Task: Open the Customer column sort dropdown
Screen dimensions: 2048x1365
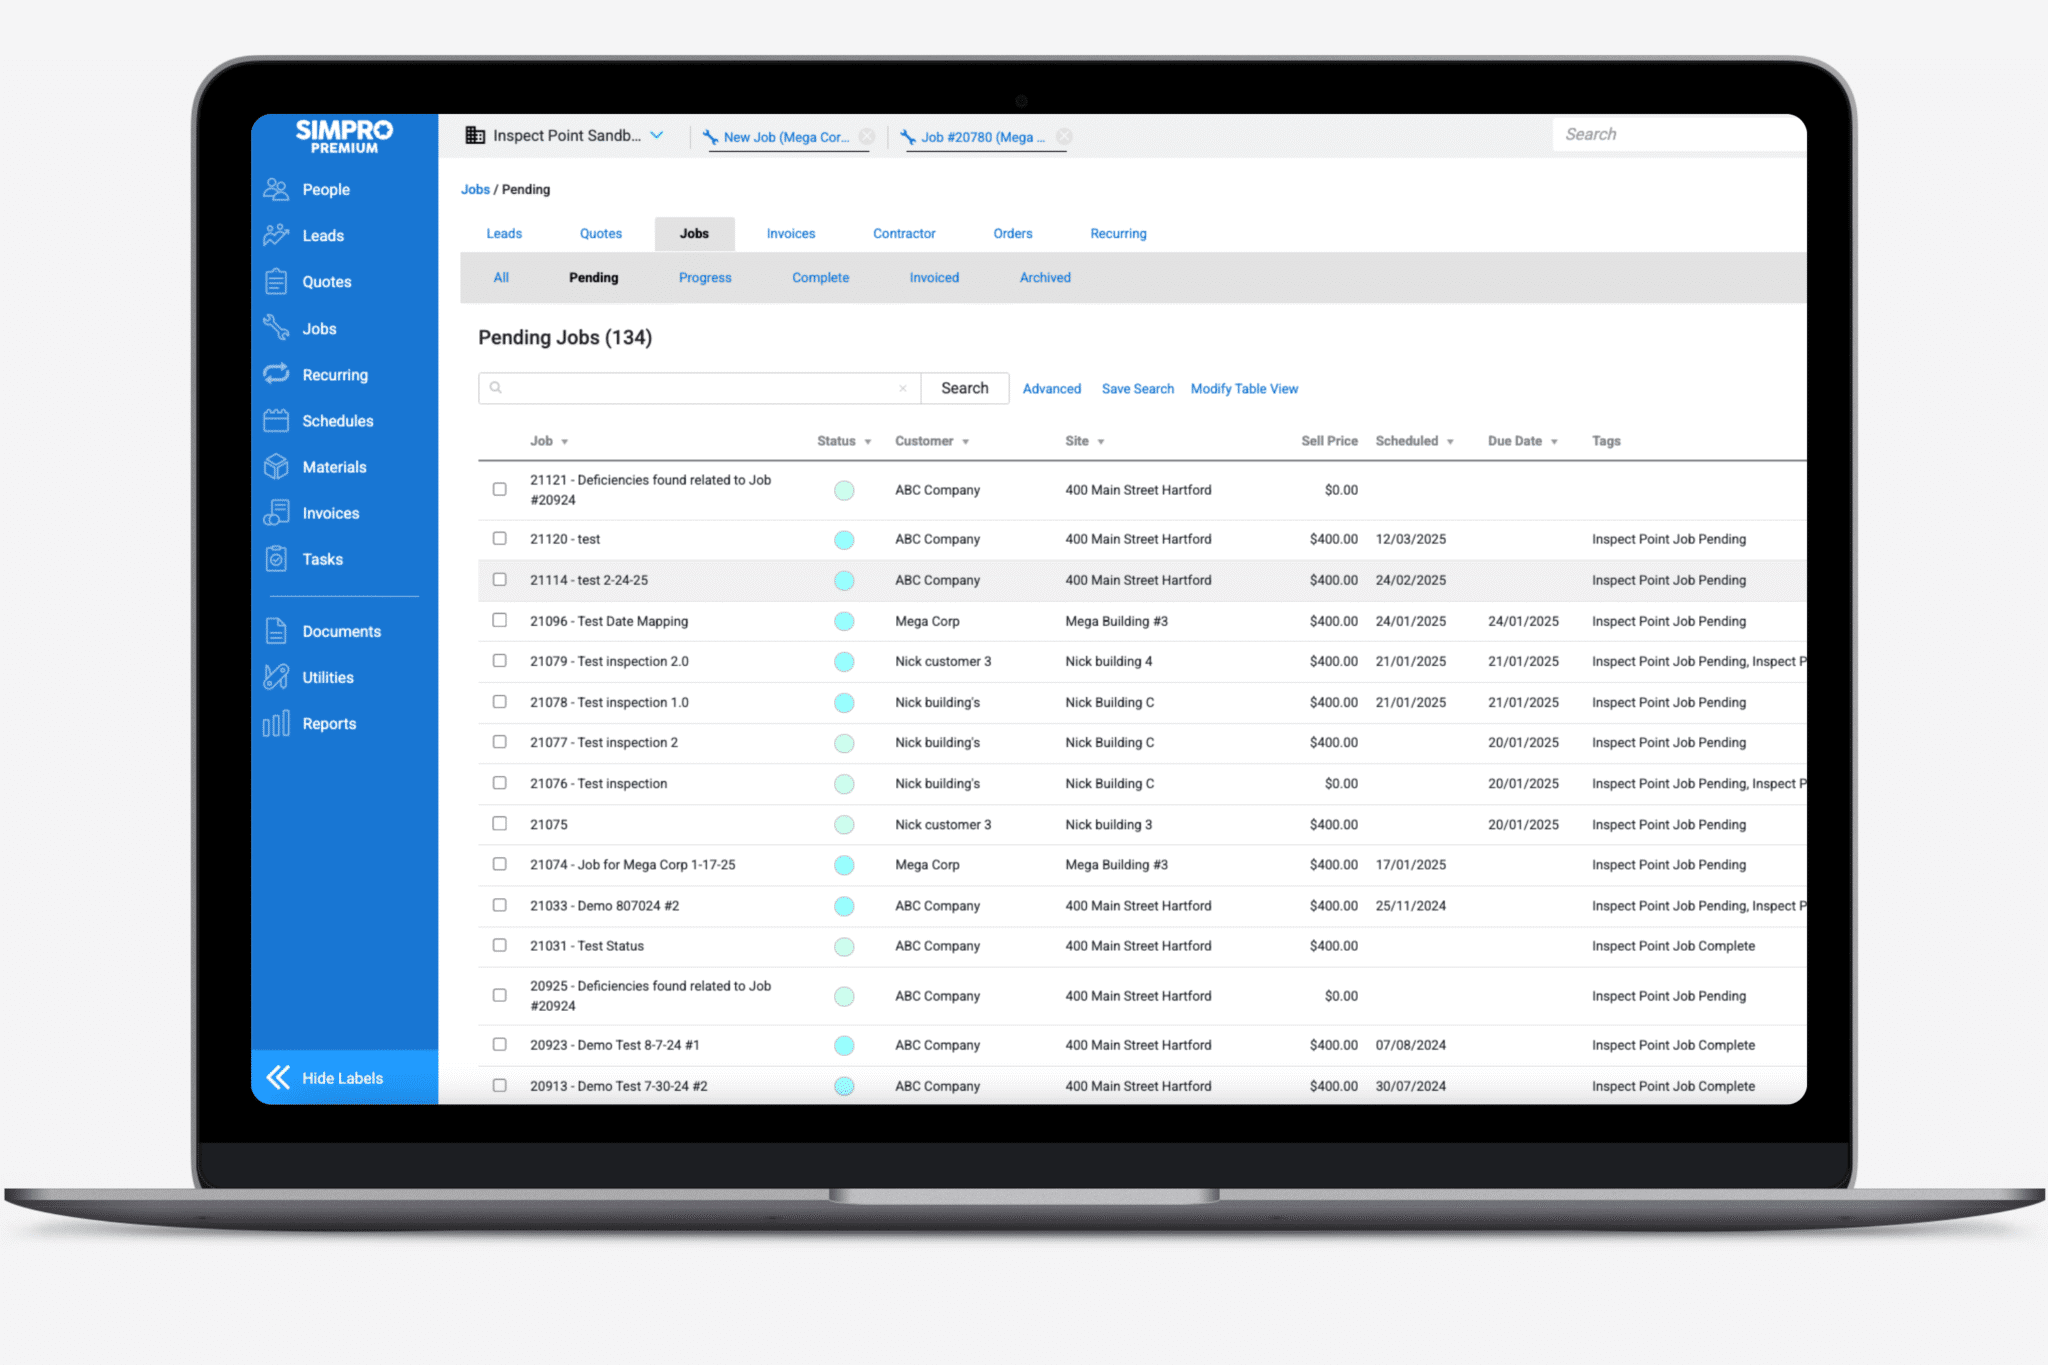Action: tap(965, 442)
